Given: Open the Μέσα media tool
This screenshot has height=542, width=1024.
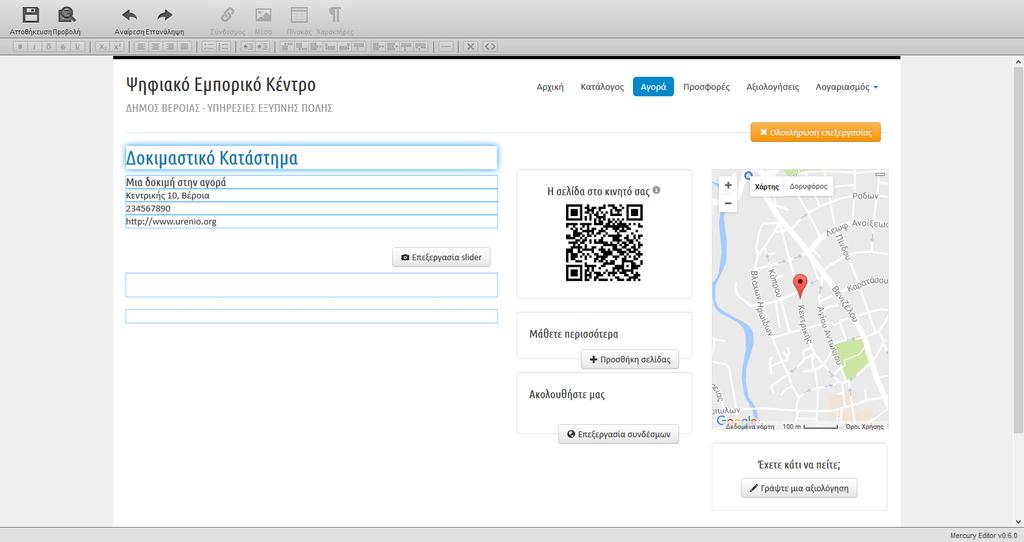Looking at the screenshot, I should point(263,14).
